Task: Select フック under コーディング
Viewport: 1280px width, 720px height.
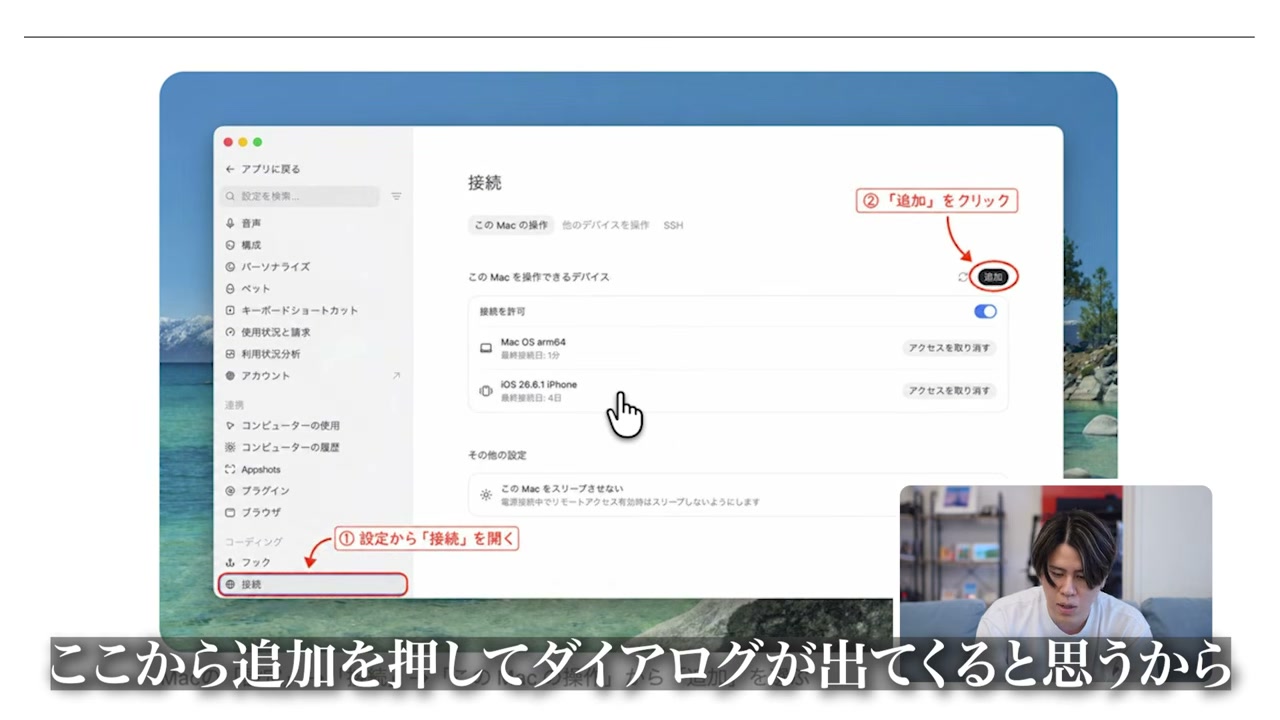Action: (x=248, y=563)
